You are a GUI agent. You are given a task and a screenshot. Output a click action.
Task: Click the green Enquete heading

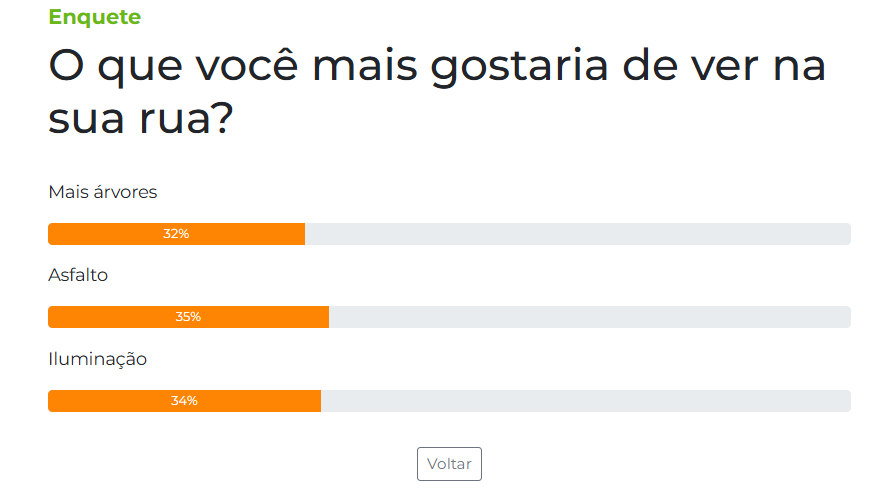95,17
